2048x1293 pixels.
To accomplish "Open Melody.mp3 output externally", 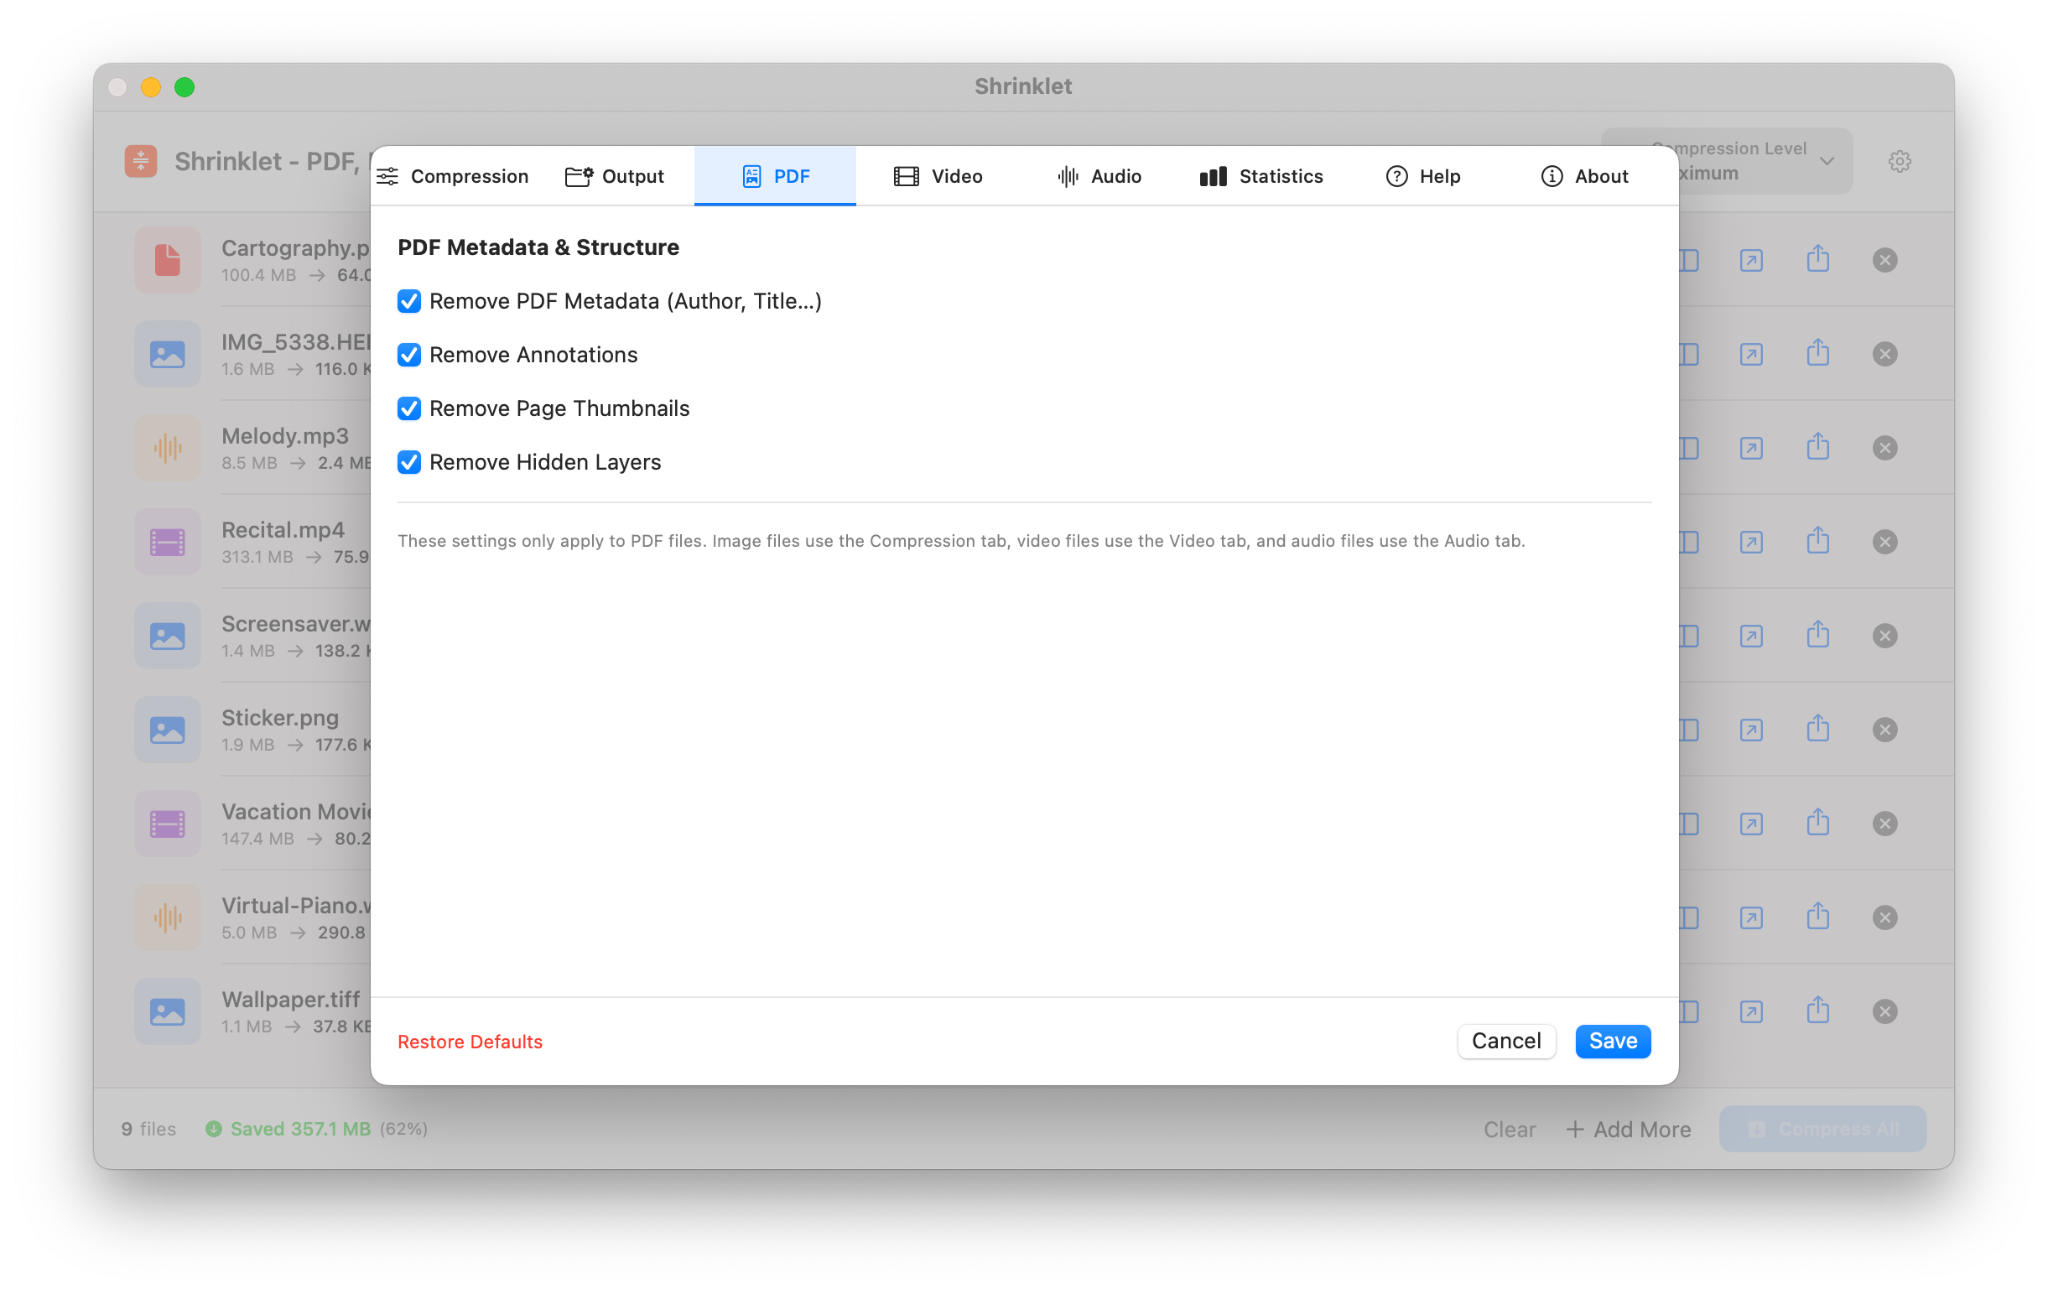I will (x=1751, y=448).
